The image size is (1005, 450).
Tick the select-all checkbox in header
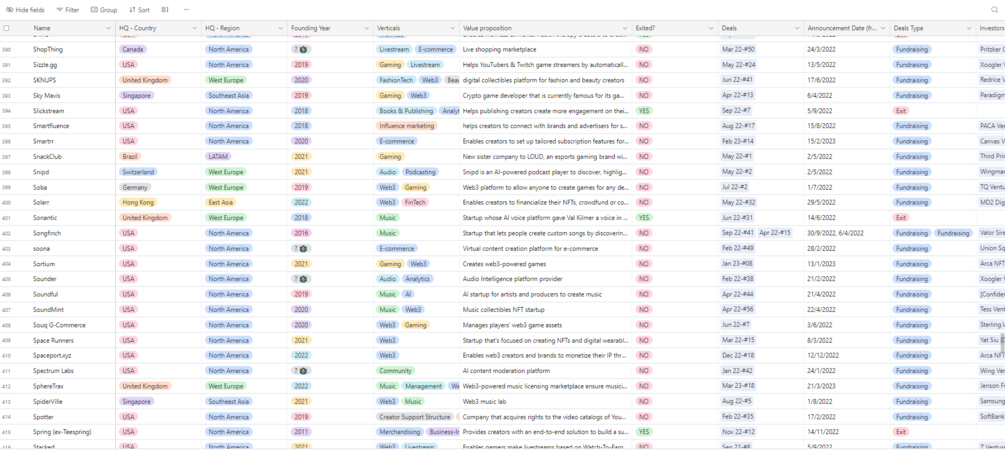point(6,28)
